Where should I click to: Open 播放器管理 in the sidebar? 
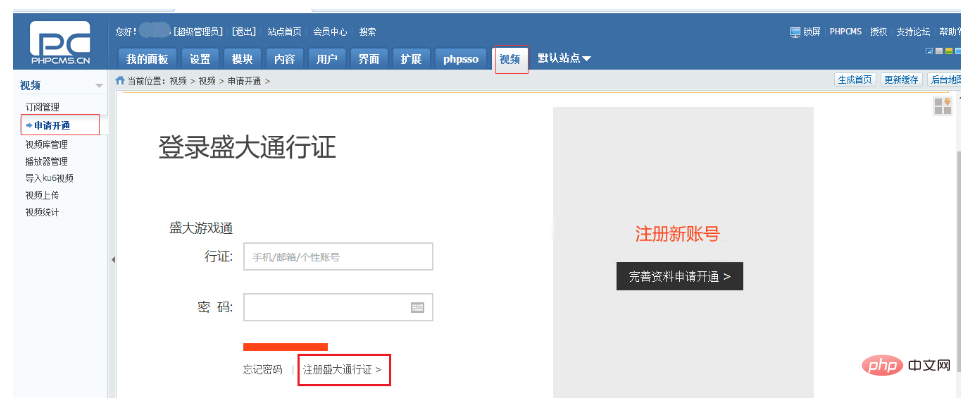click(x=47, y=161)
